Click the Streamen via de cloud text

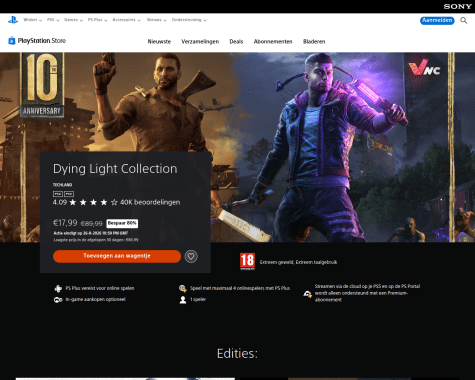367,293
